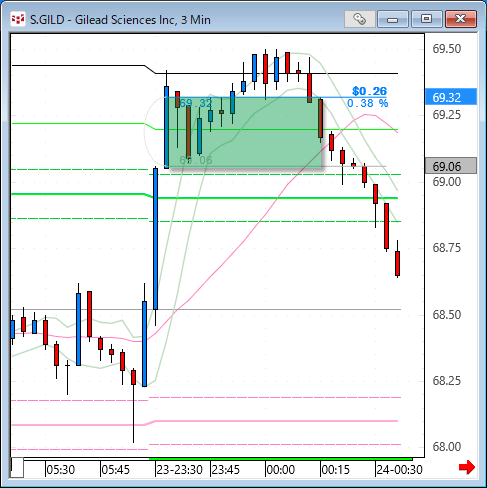This screenshot has height=488, width=487.
Task: Select the blue 69.32 price axis marker
Action: tap(451, 97)
